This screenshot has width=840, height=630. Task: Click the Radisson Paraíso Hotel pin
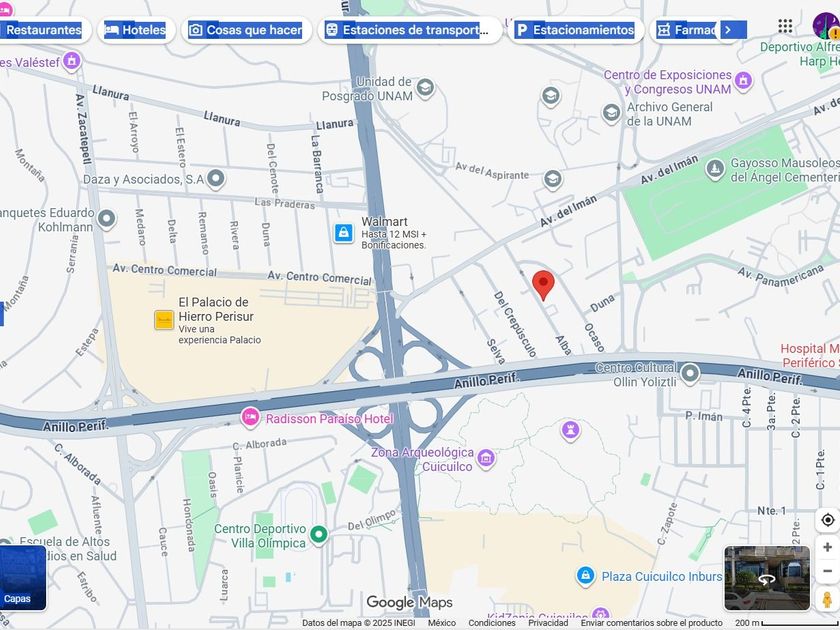pyautogui.click(x=250, y=417)
